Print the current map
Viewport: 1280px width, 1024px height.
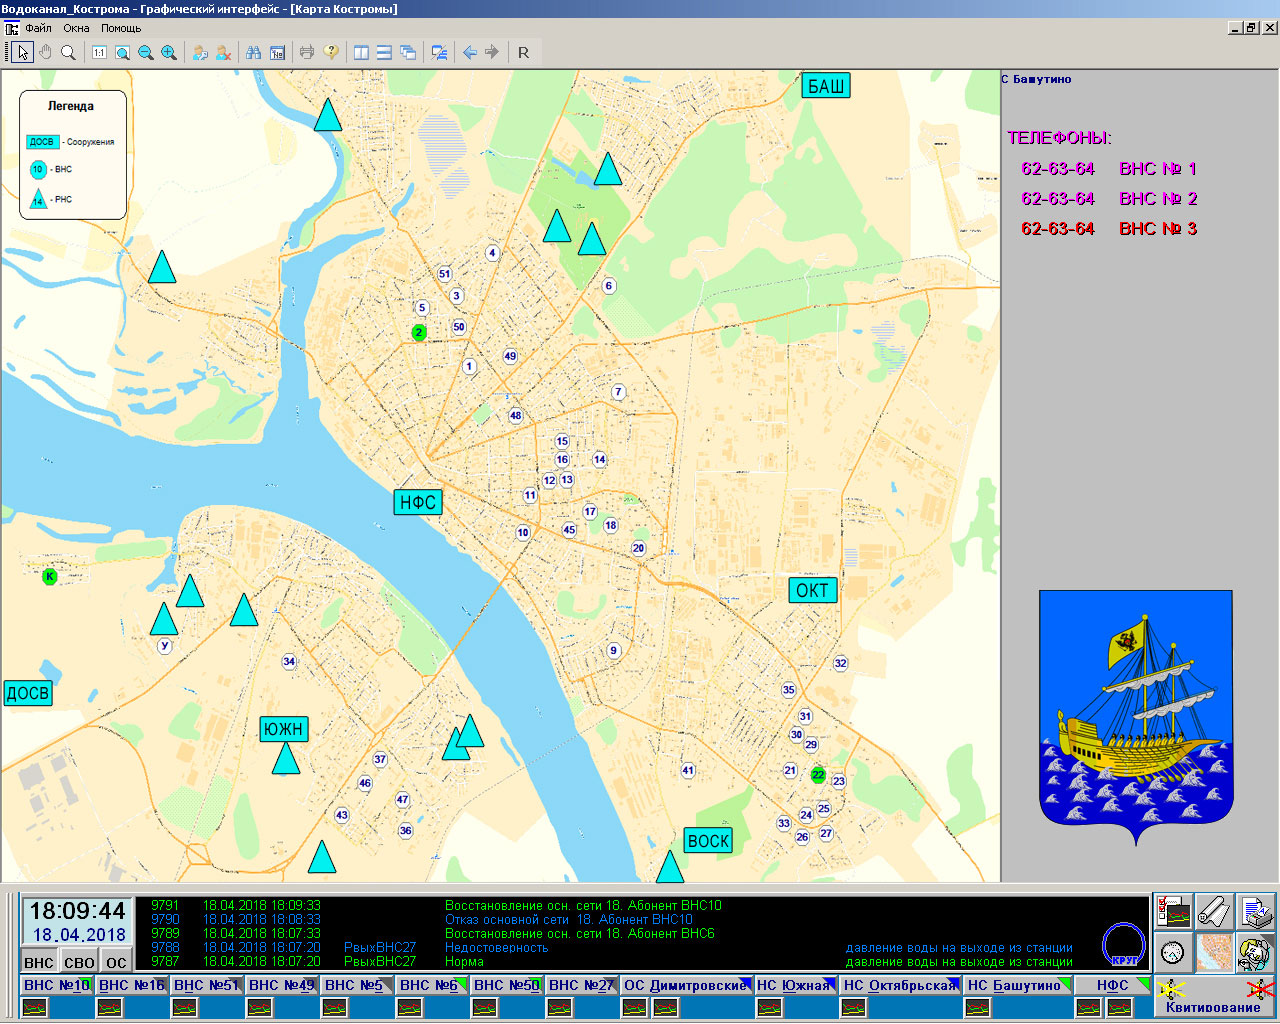pyautogui.click(x=307, y=52)
